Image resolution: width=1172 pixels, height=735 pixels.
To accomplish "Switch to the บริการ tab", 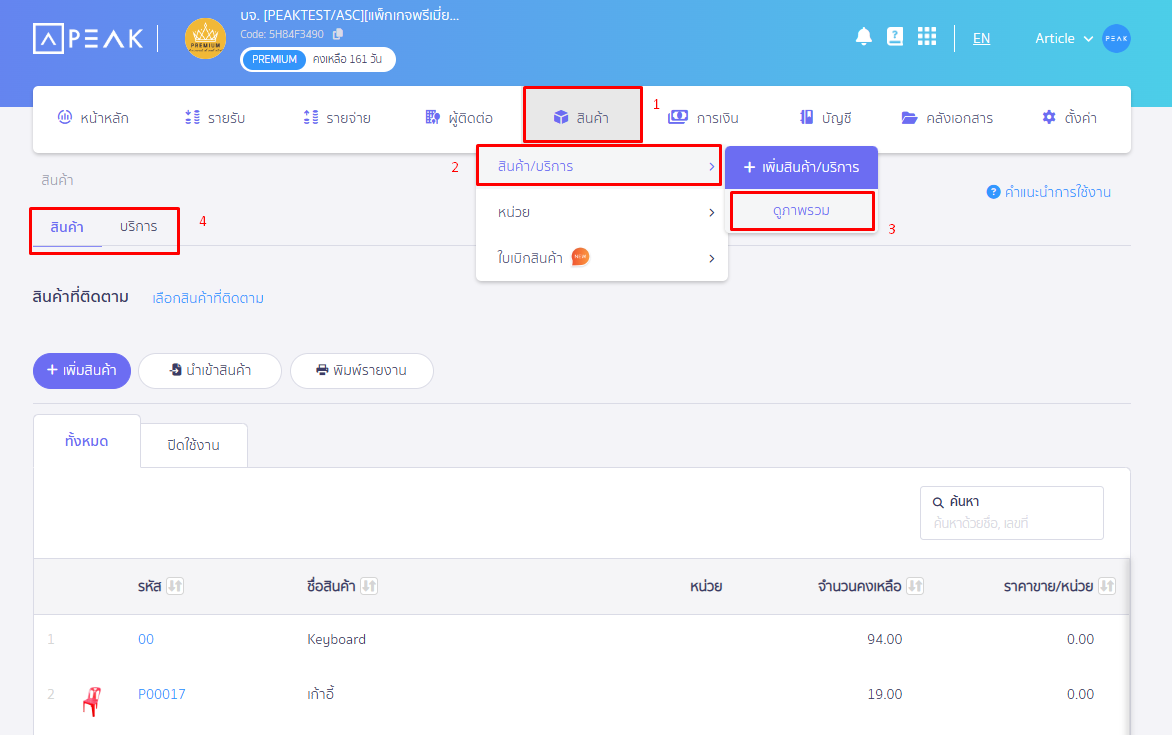I will click(x=138, y=227).
